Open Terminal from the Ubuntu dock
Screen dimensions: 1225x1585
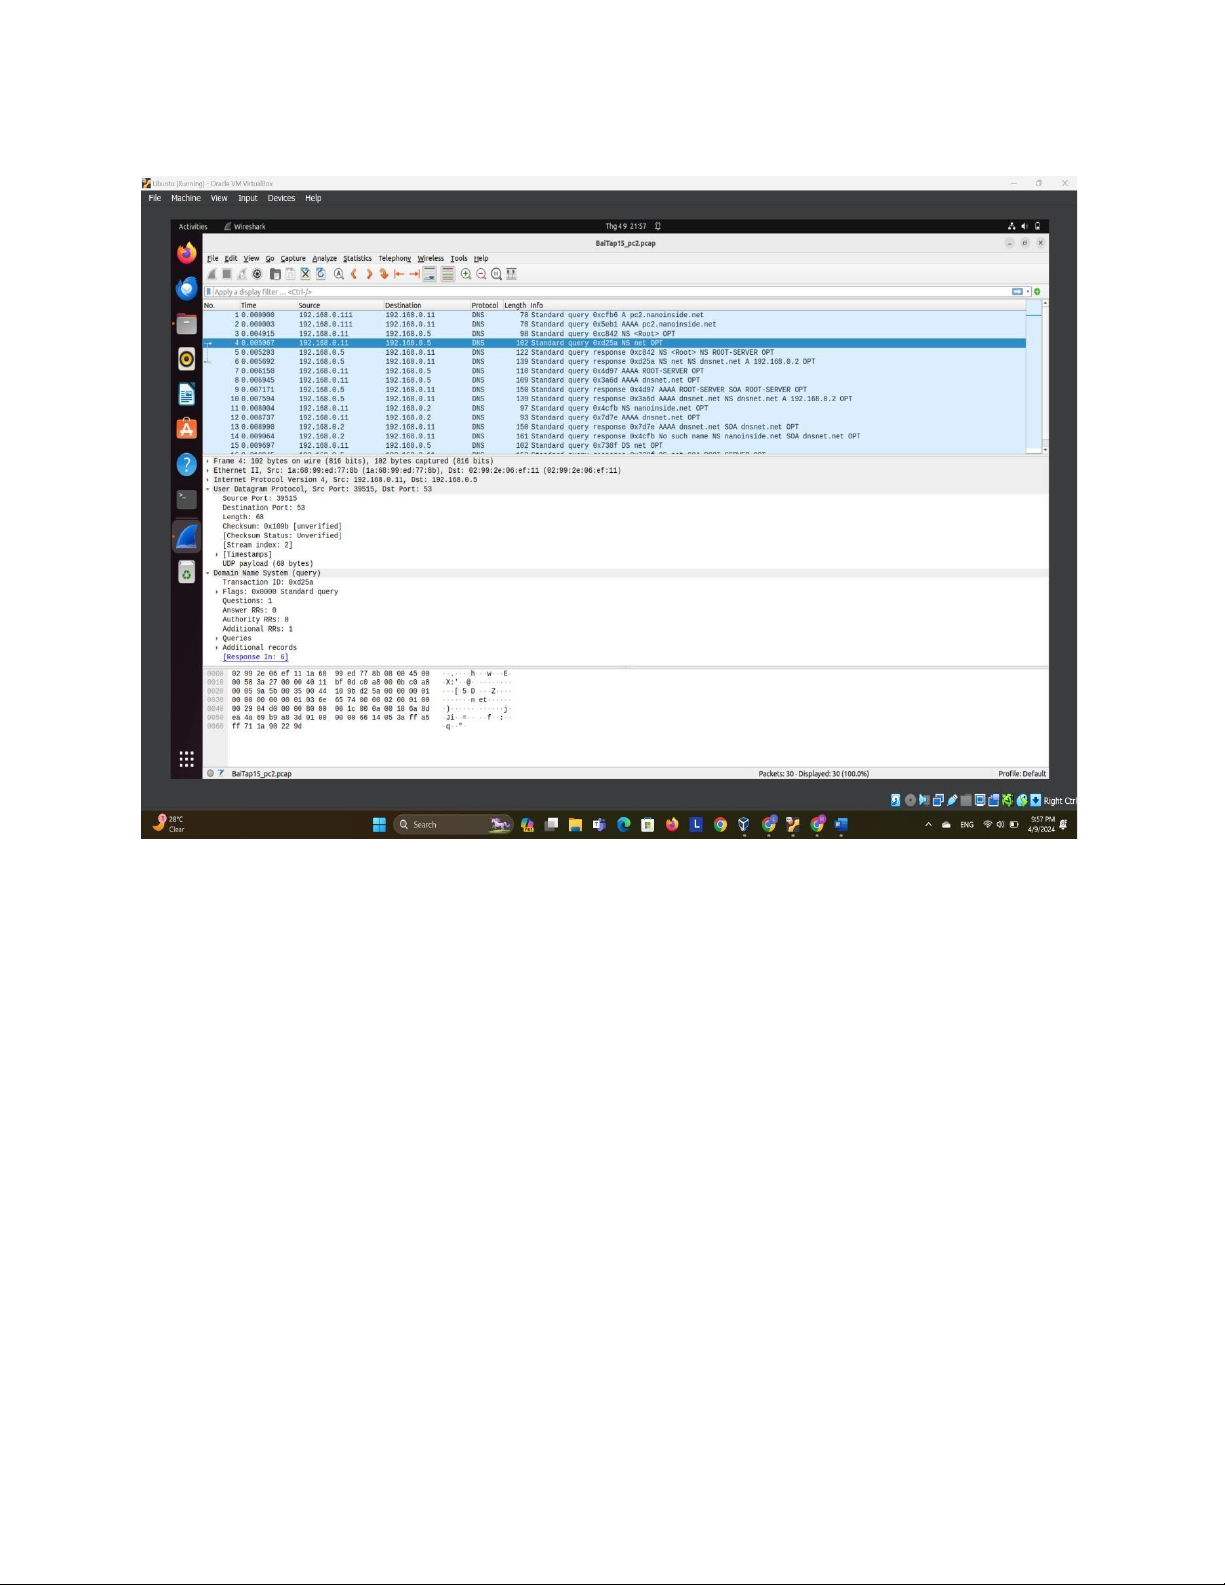187,498
